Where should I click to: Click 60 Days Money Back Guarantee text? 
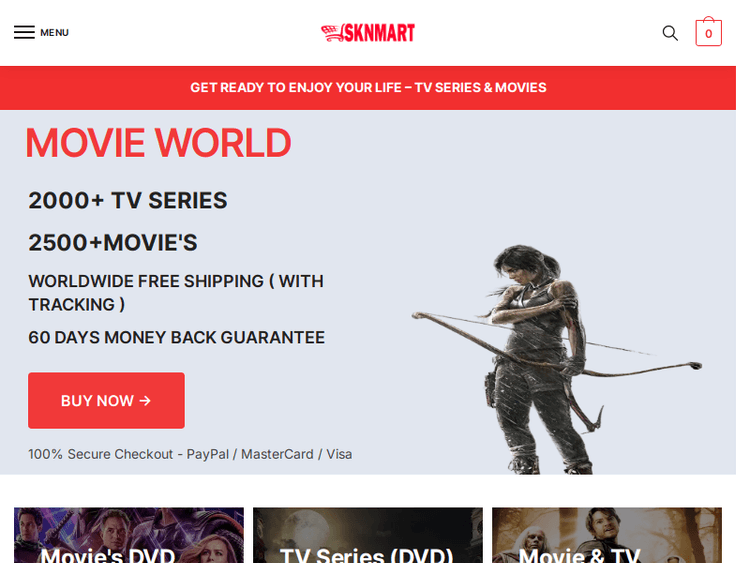176,338
